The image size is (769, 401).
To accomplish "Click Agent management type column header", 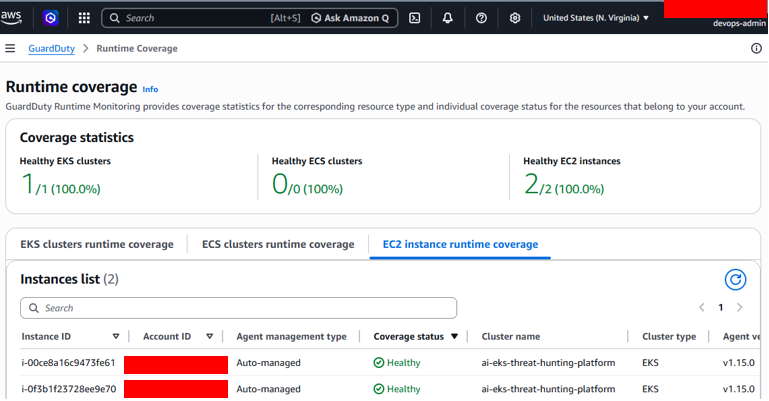I will pos(291,336).
